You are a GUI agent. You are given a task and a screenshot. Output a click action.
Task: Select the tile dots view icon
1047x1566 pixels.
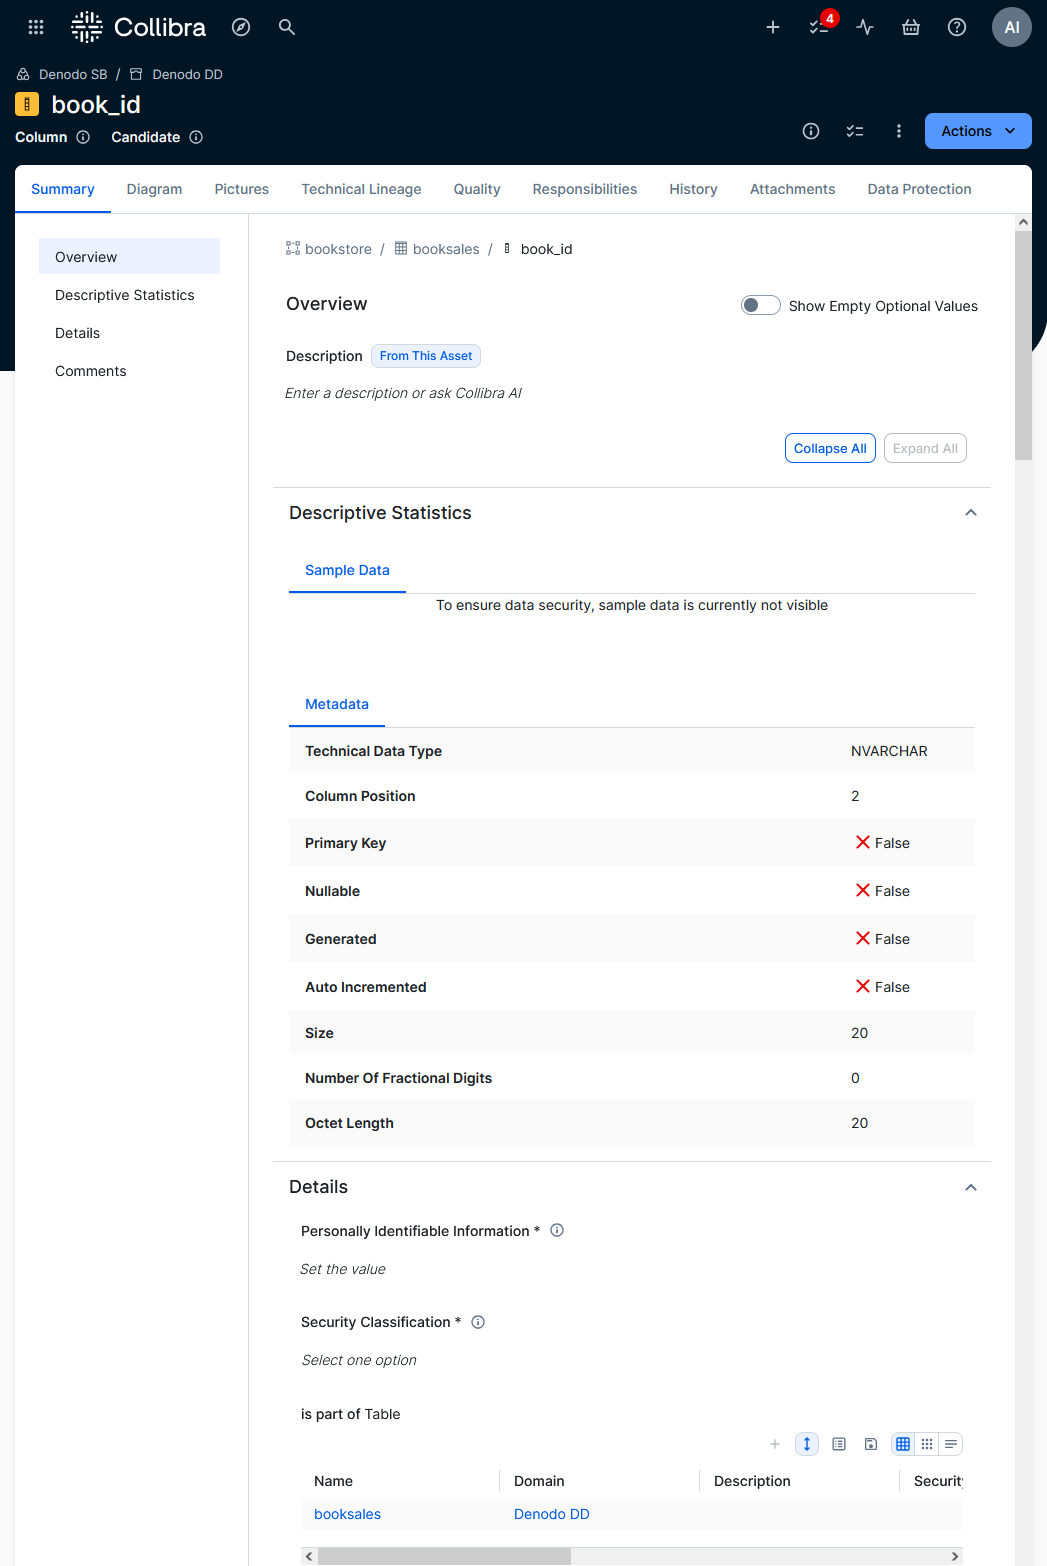click(x=927, y=1444)
